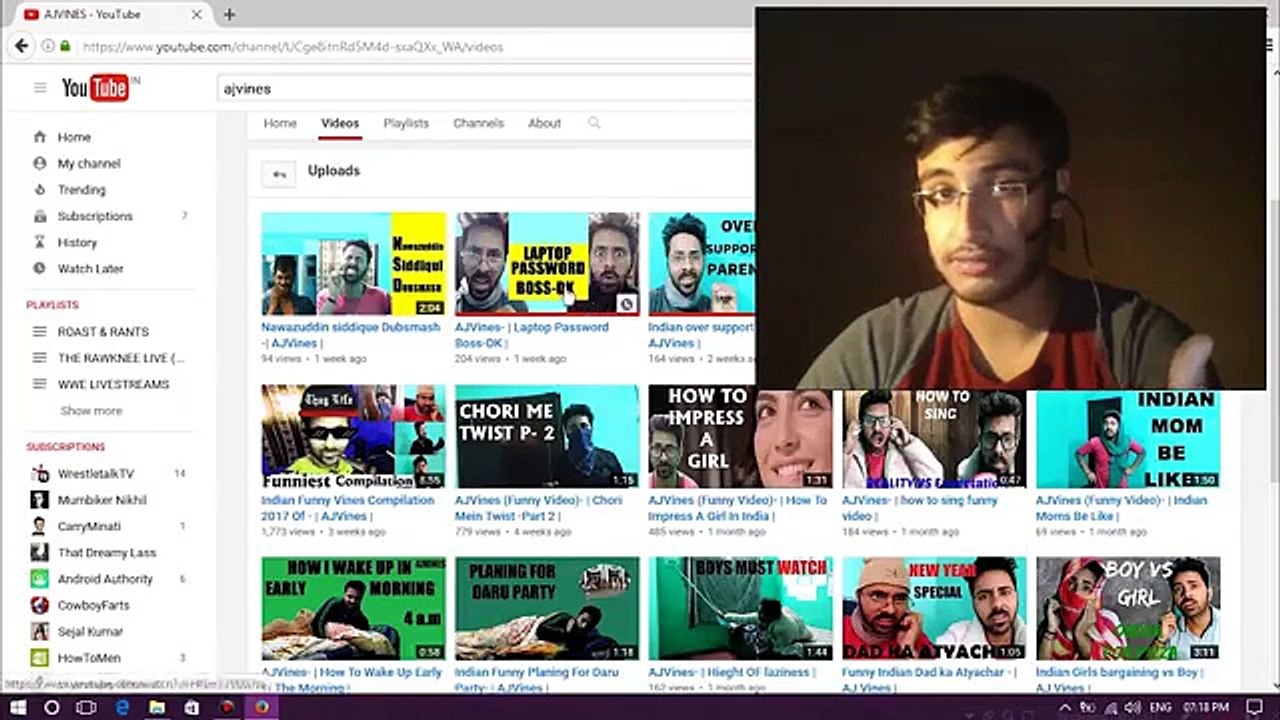Show hidden system tray icons
Viewport: 1280px width, 720px height.
[1067, 707]
